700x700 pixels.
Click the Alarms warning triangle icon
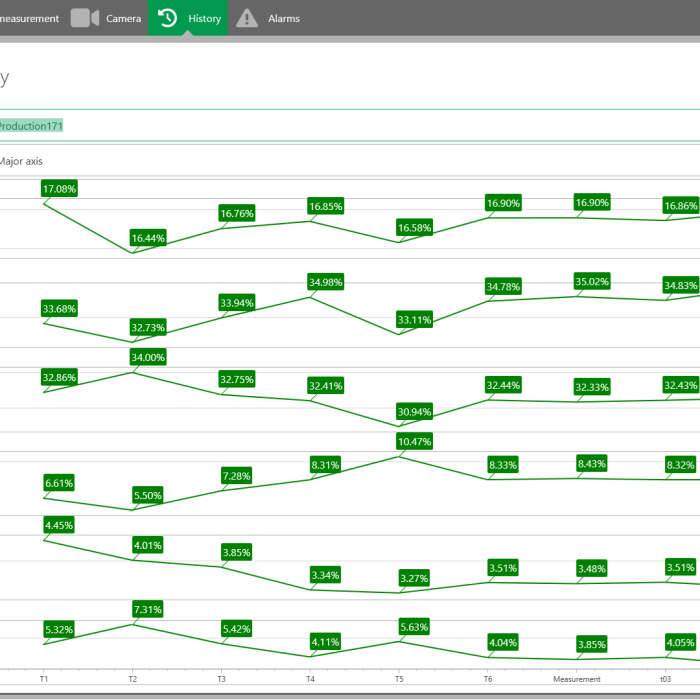click(247, 18)
